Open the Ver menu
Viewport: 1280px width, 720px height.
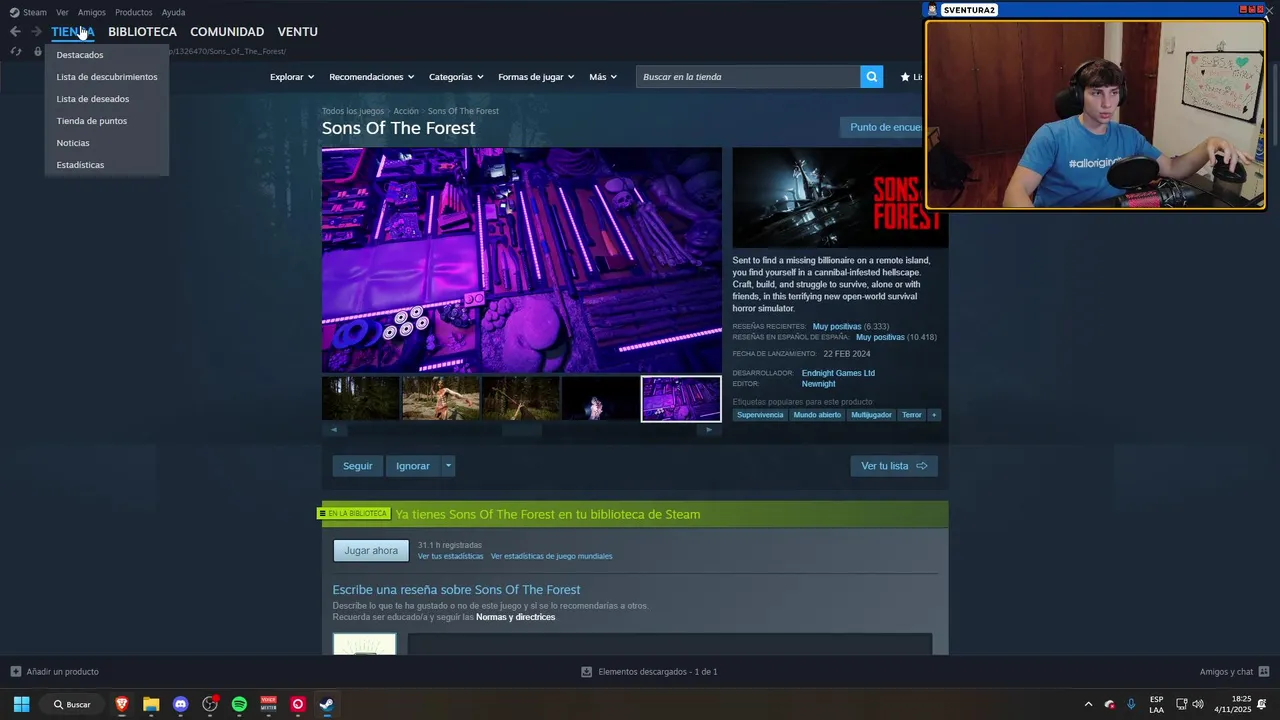click(x=62, y=12)
